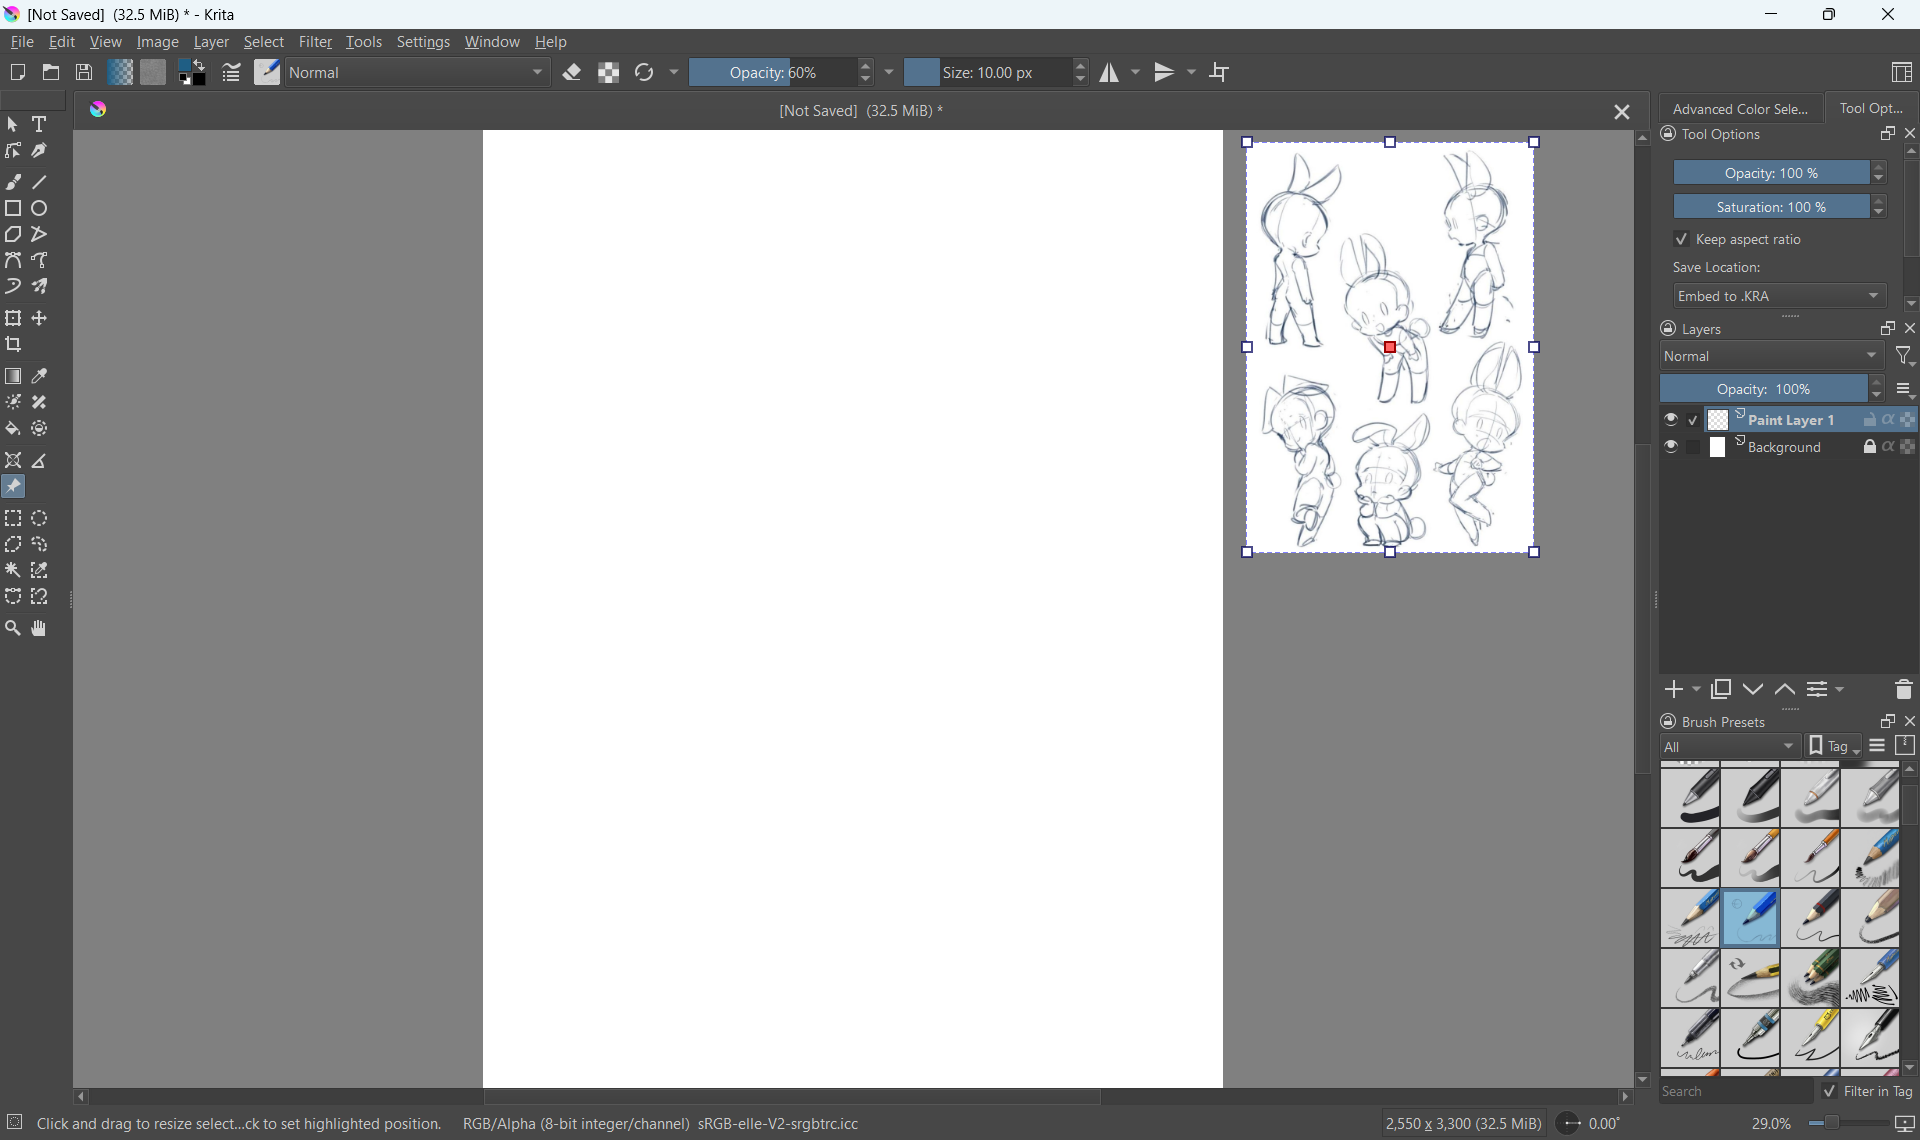Toggle eraser mode in toolbar
The image size is (1920, 1140).
573,73
